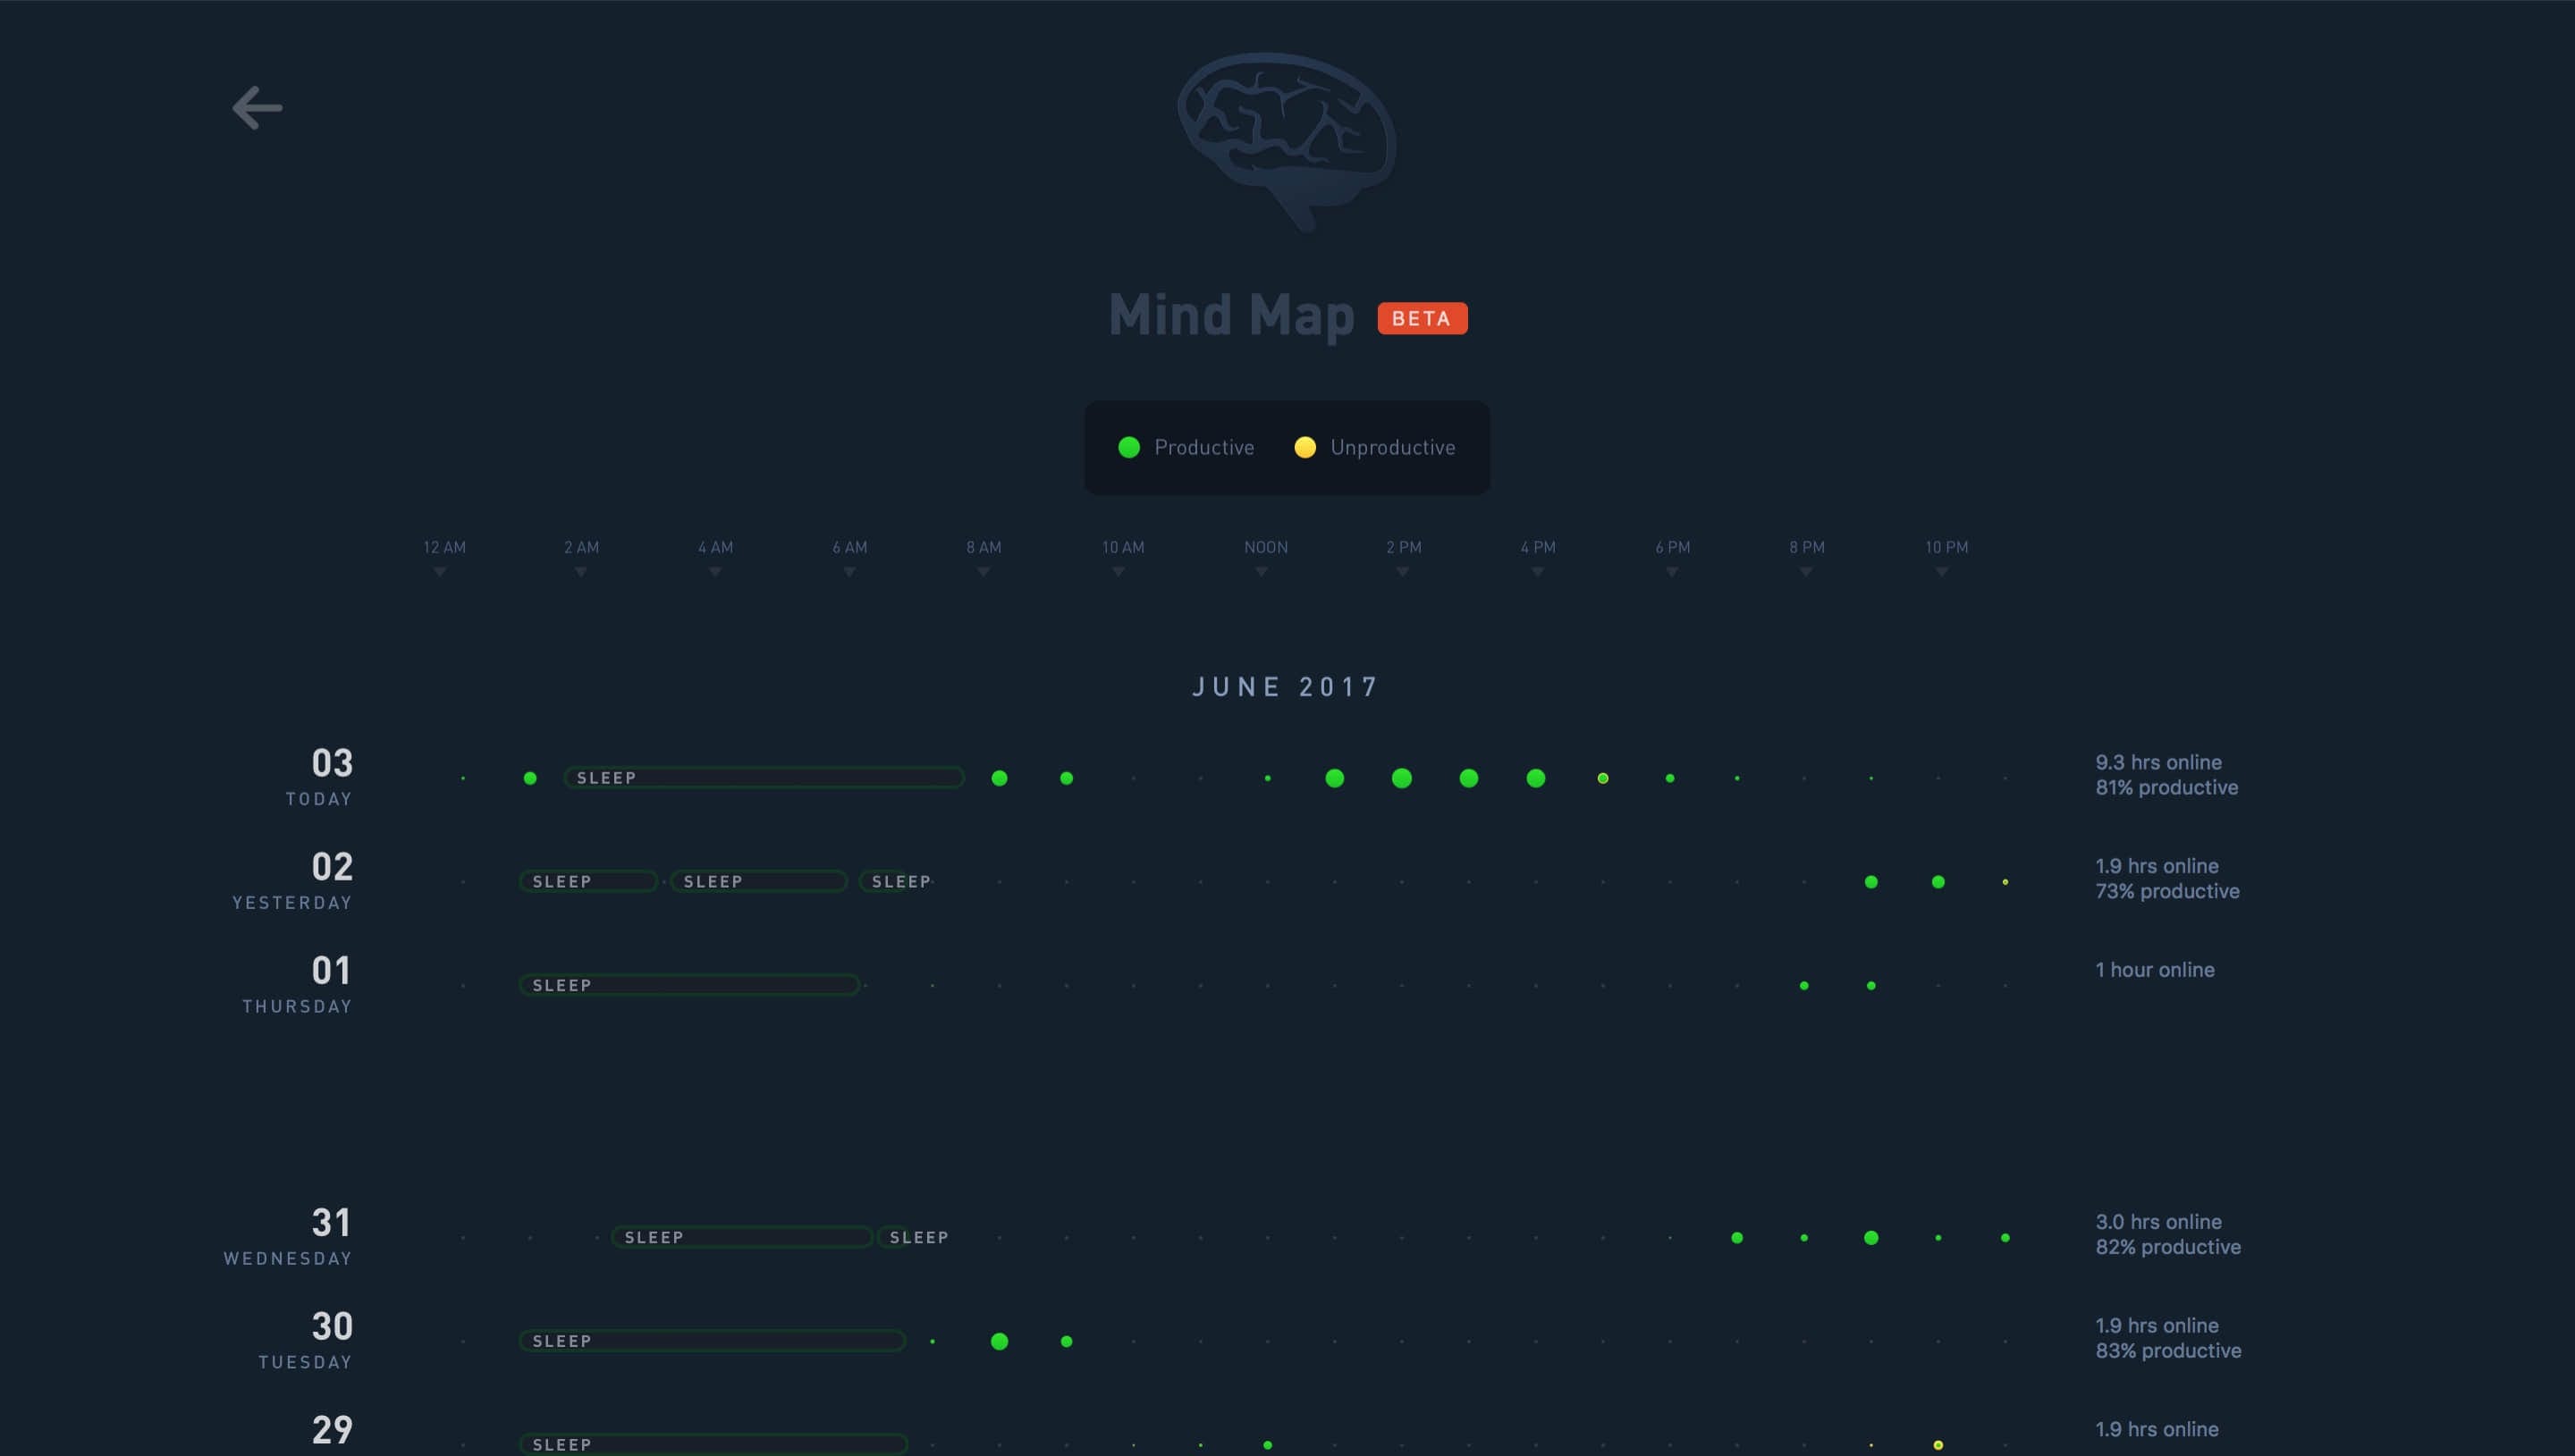
Task: Toggle the Productive legend filter
Action: (1203, 447)
